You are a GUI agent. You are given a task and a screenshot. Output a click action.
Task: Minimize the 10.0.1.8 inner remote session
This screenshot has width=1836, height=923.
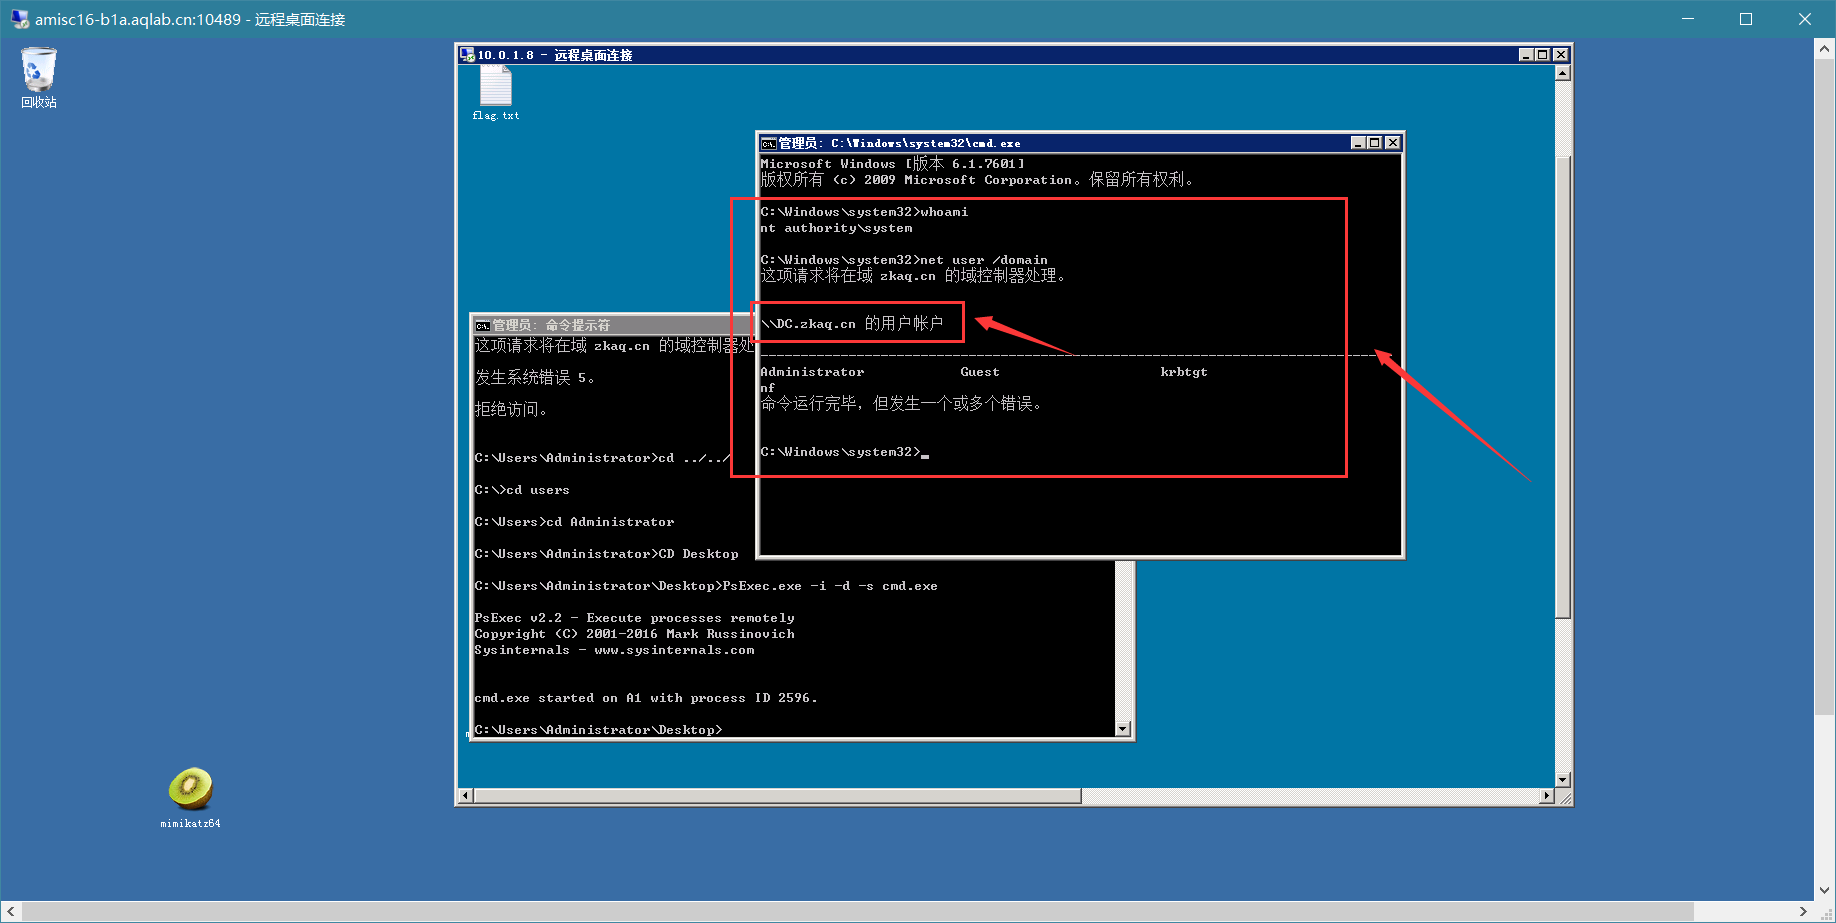[1526, 55]
